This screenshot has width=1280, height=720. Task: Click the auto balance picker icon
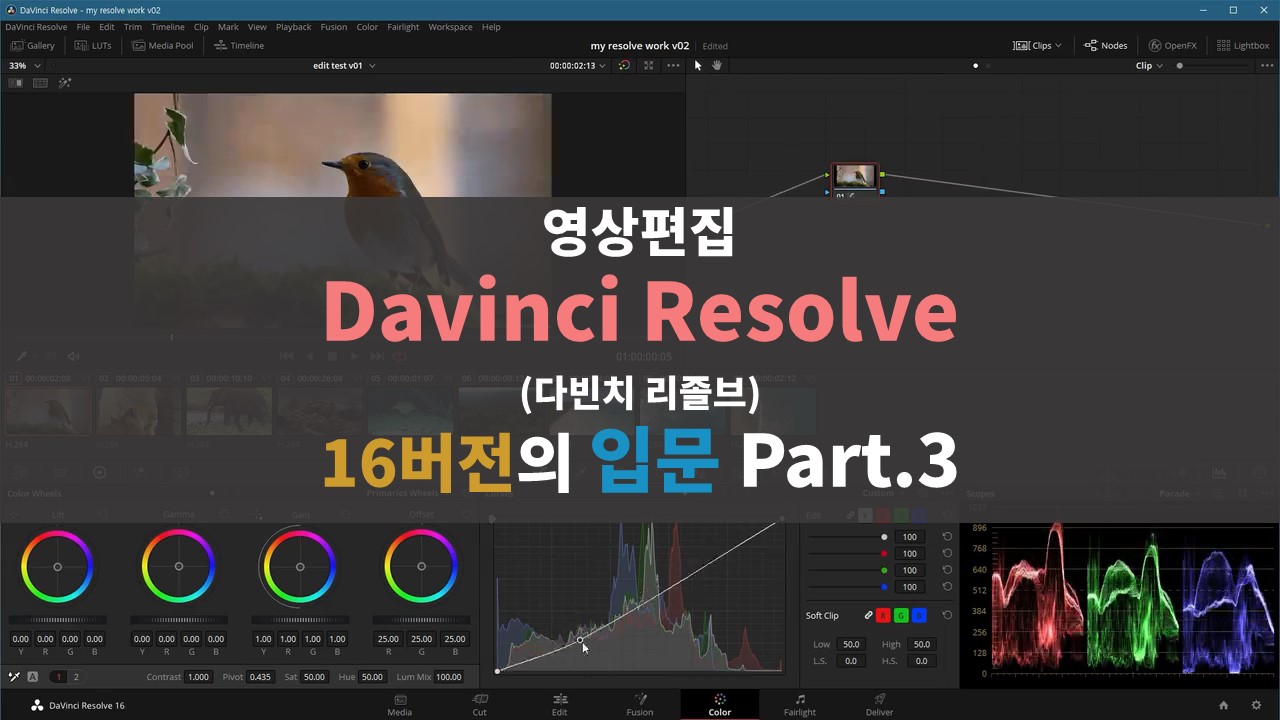[x=14, y=677]
